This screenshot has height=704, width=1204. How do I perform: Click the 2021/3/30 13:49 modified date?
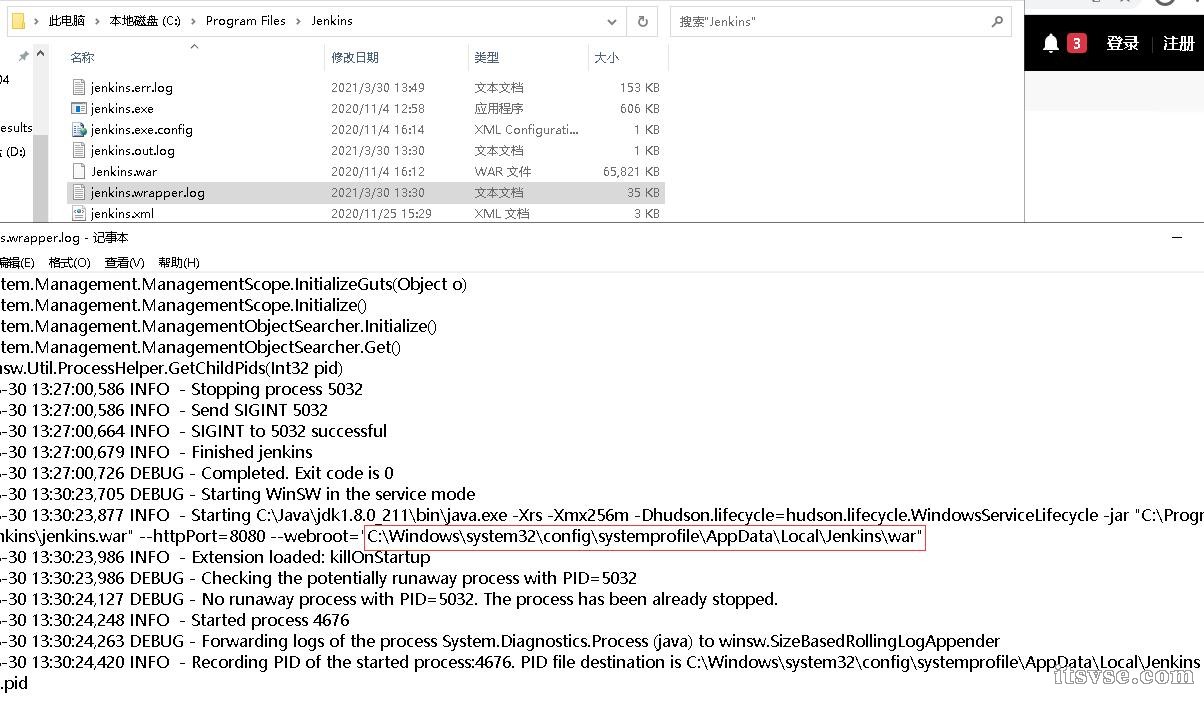click(378, 87)
